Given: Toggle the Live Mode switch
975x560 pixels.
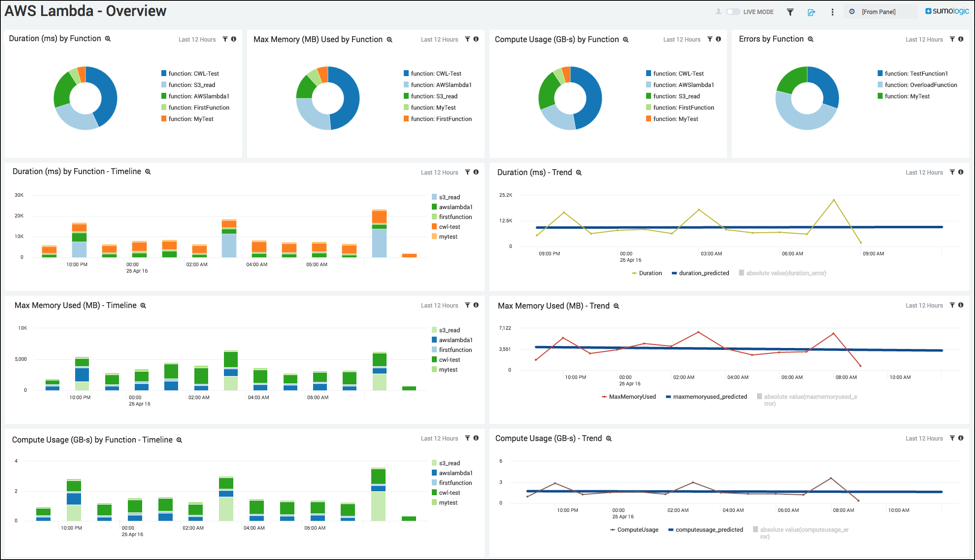Looking at the screenshot, I should point(733,12).
